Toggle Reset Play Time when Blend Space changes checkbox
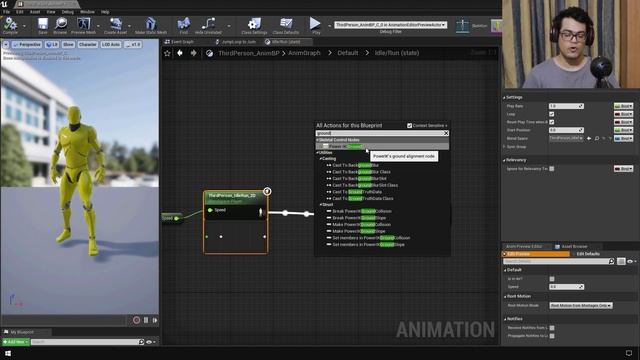 551,122
